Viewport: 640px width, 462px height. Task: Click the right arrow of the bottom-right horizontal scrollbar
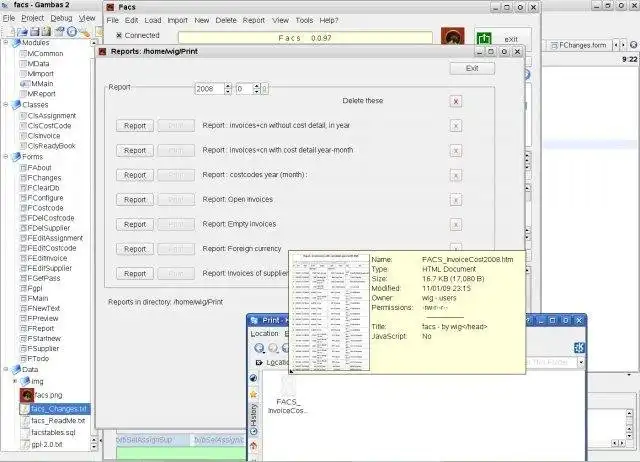pyautogui.click(x=622, y=443)
